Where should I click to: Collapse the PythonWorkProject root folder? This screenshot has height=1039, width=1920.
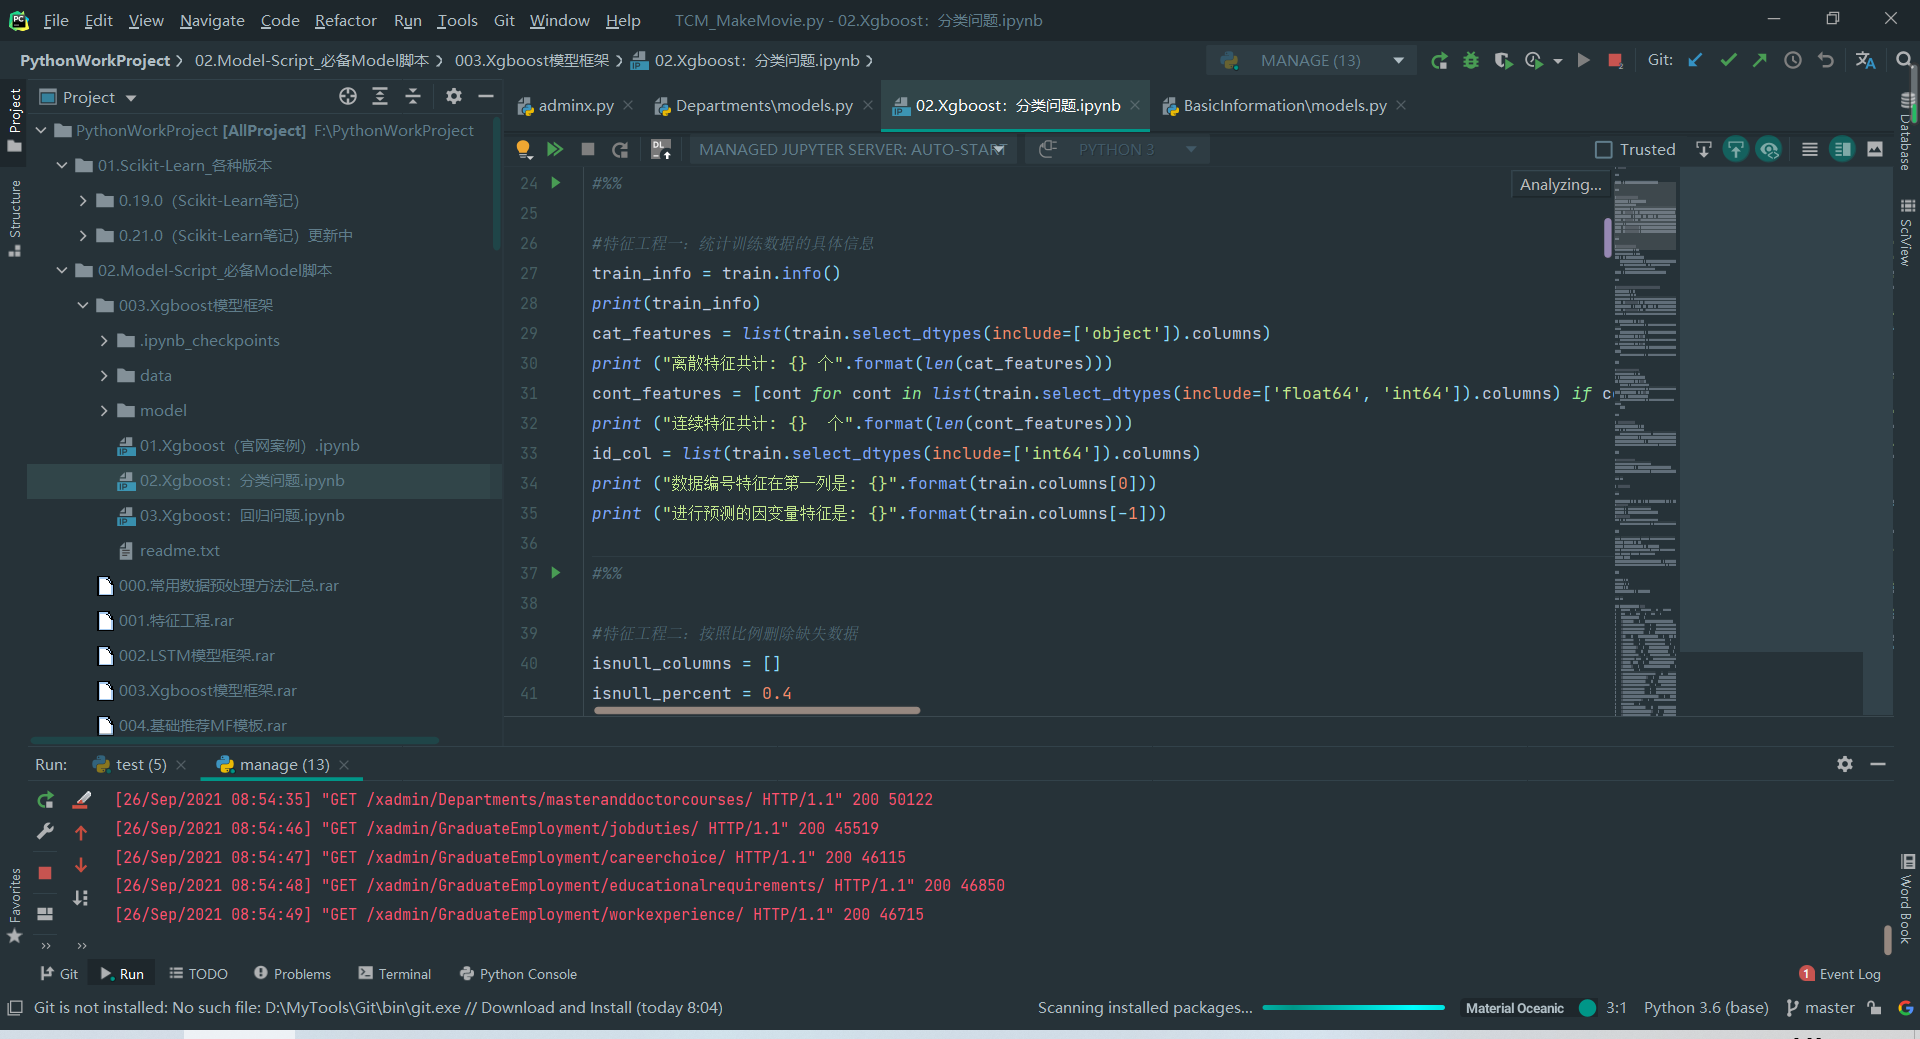(41, 131)
